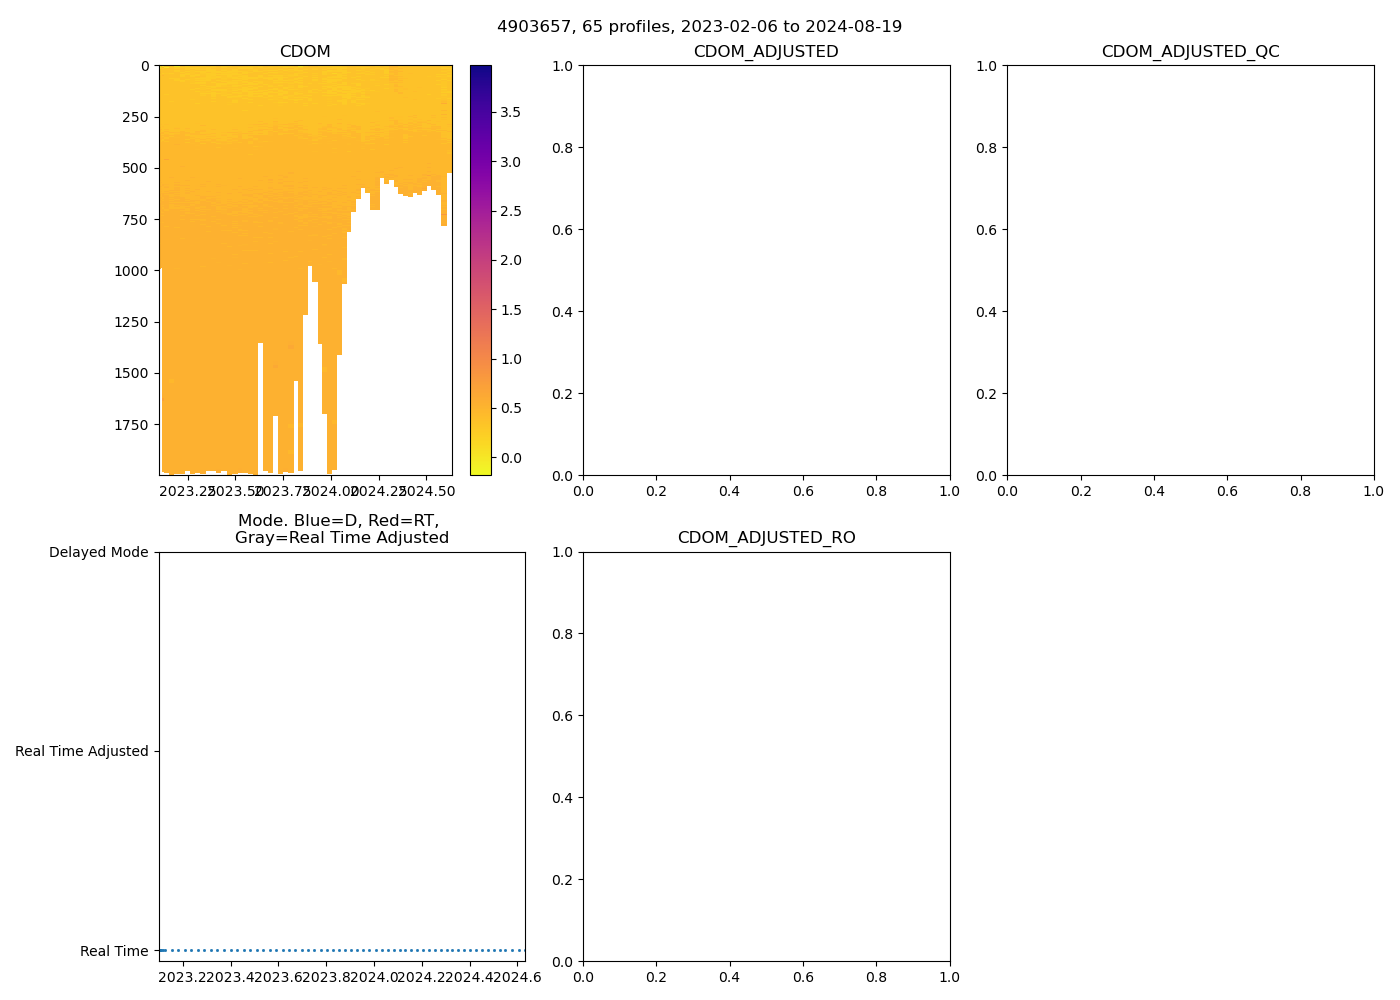Click the 1000 depth tick on CDOM plot

[130, 271]
